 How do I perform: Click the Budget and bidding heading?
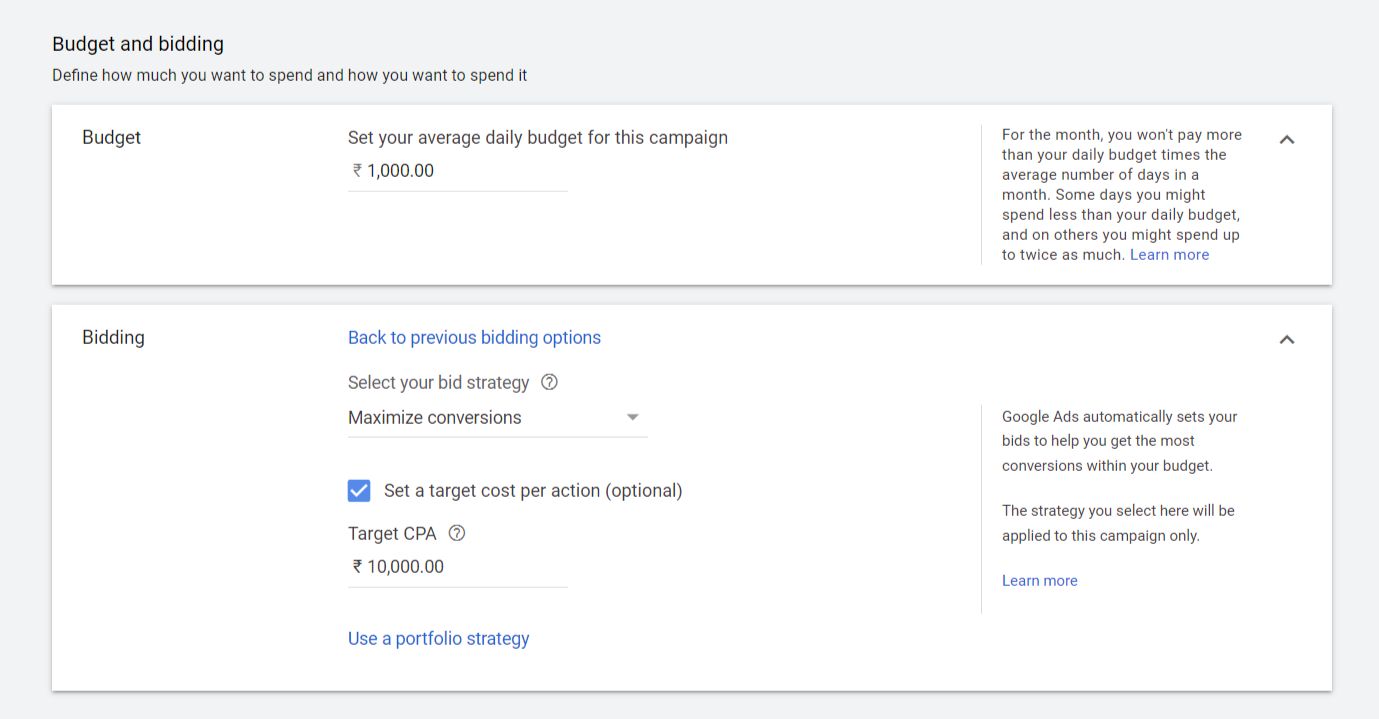coord(137,44)
